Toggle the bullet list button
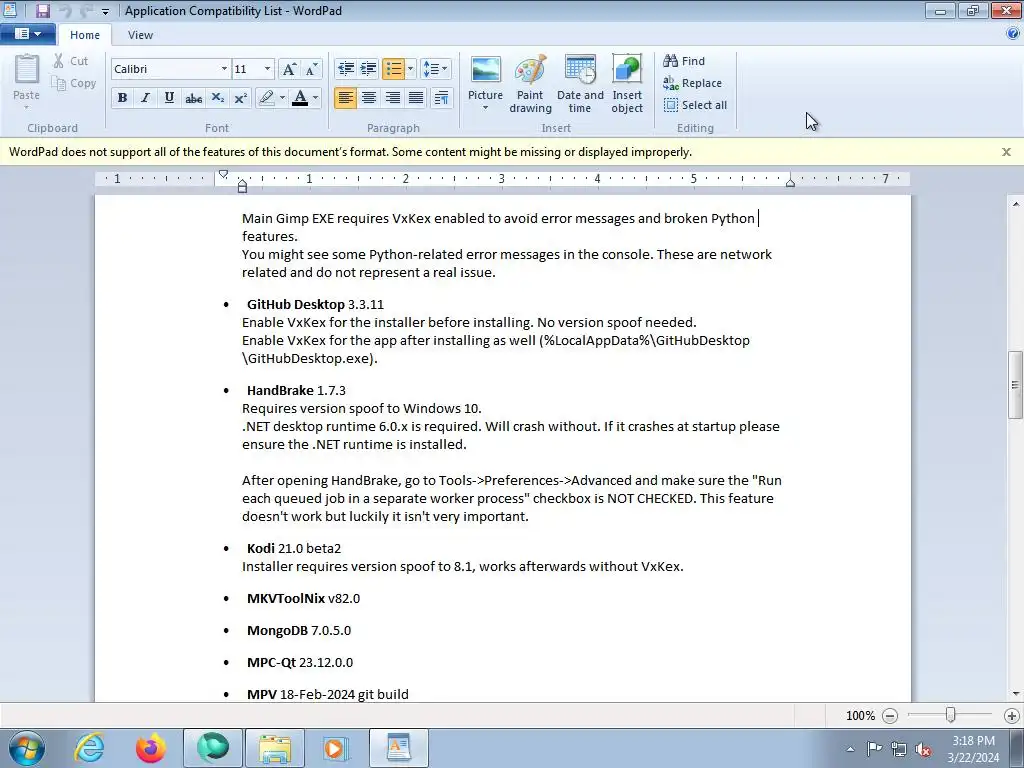Viewport: 1024px width, 768px height. click(393, 69)
